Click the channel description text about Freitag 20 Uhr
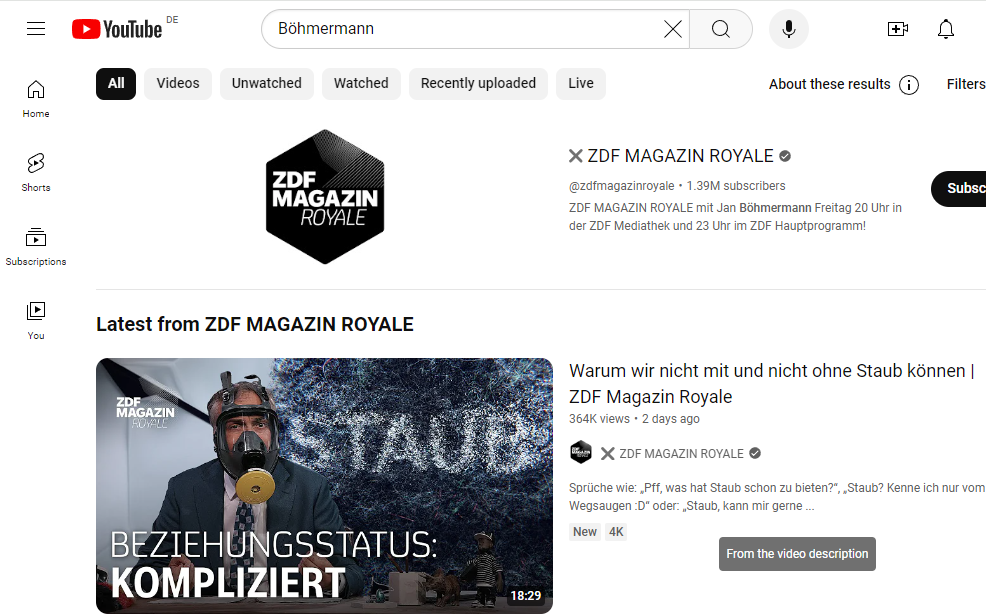 tap(735, 216)
